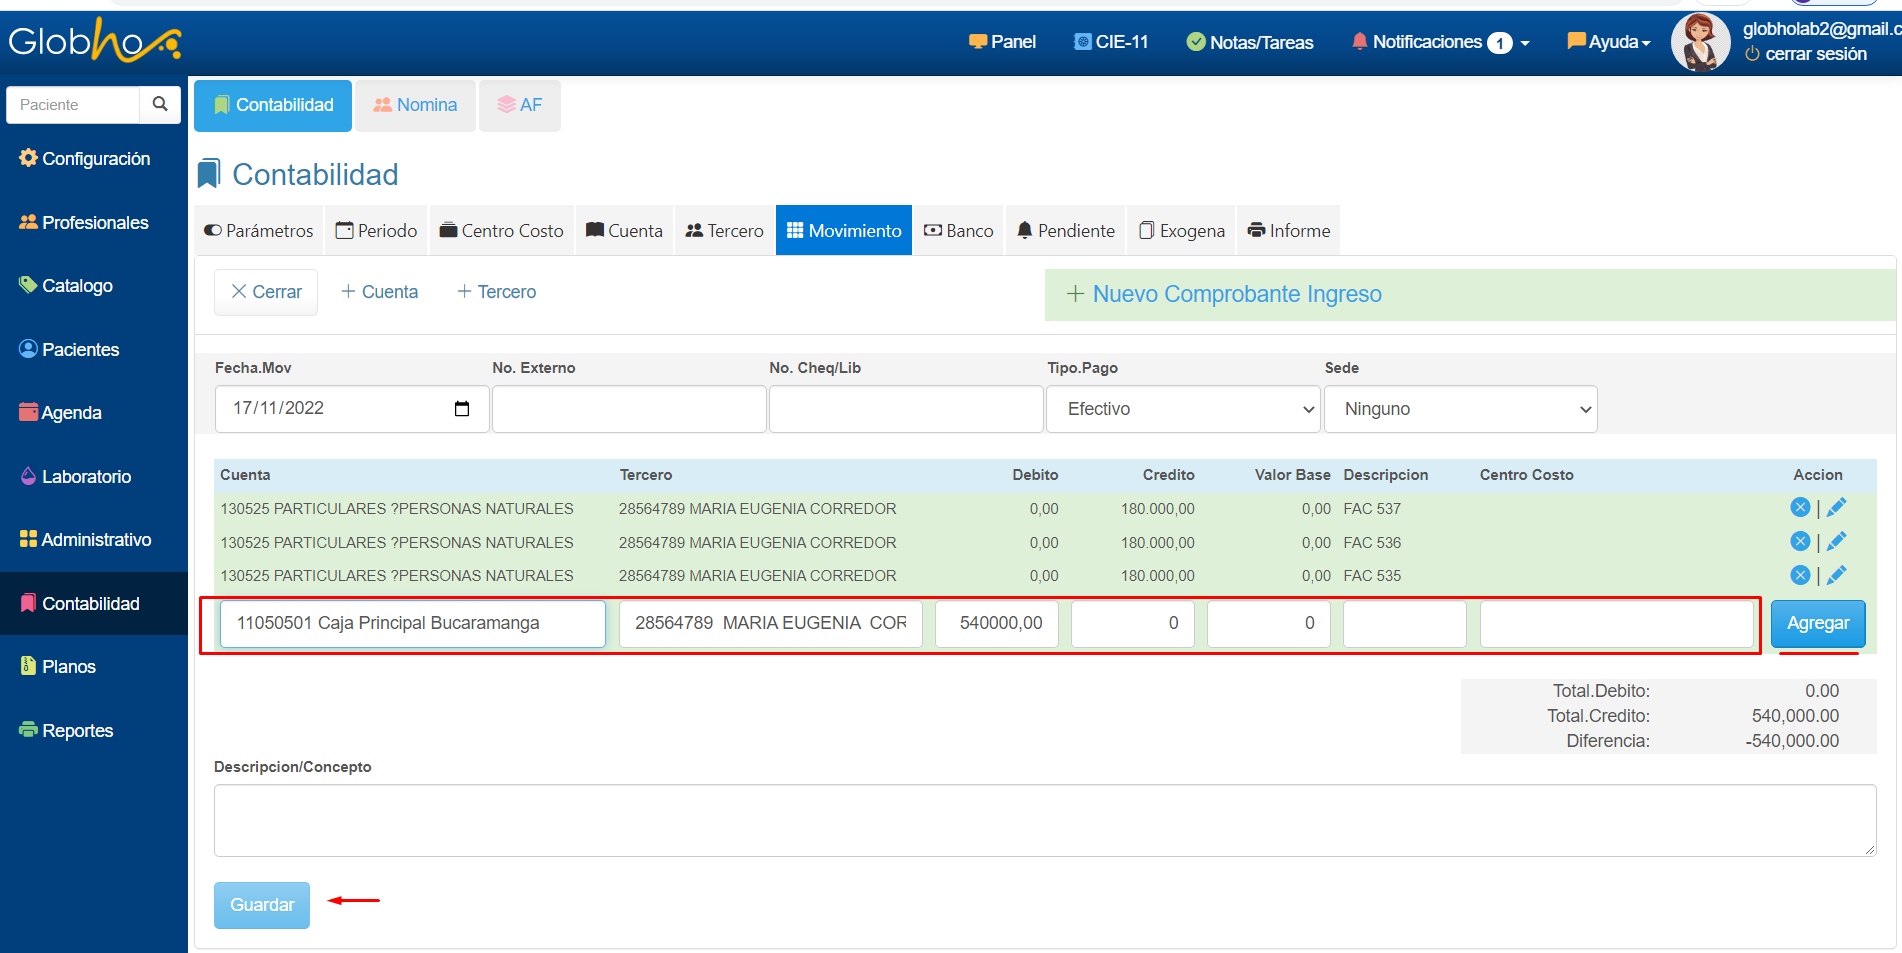The height and width of the screenshot is (953, 1902).
Task: Click into the Descripcion/Concepto text area
Action: tap(1044, 820)
